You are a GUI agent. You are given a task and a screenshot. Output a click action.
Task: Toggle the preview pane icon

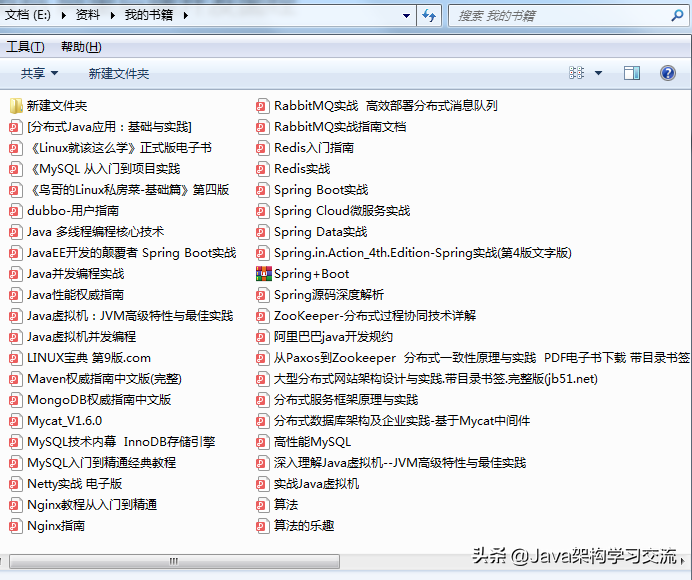pos(632,73)
